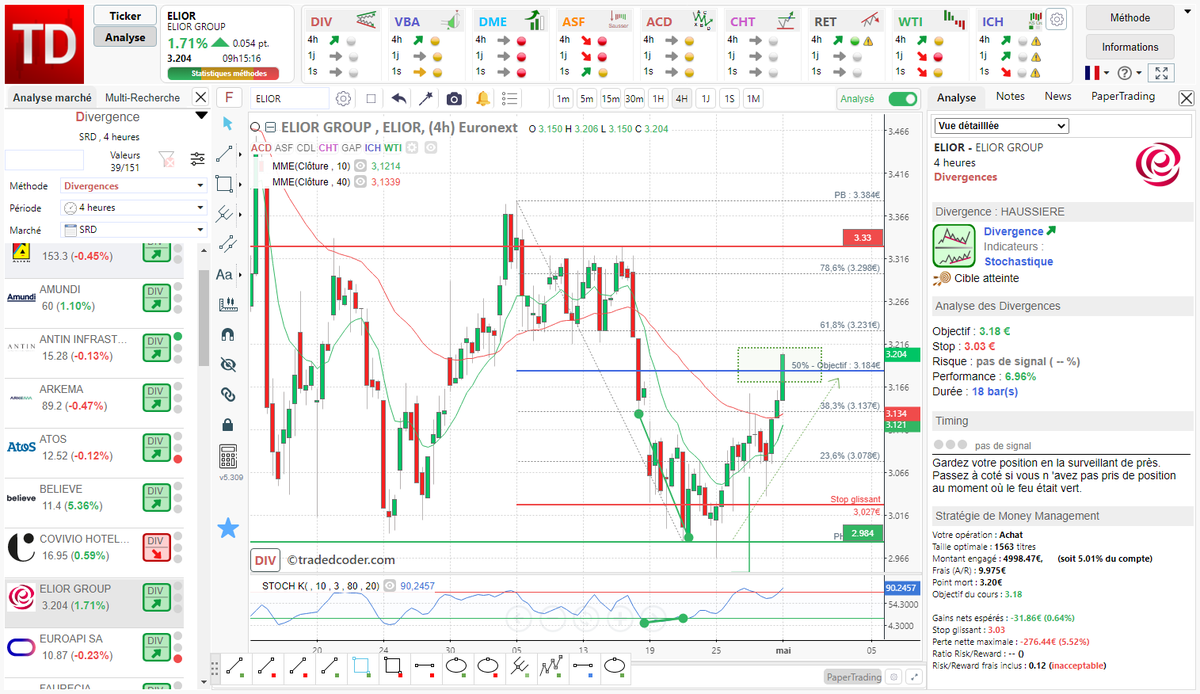
Task: Toggle visibility of MME(Clôture, 10) indicator
Action: 360,166
